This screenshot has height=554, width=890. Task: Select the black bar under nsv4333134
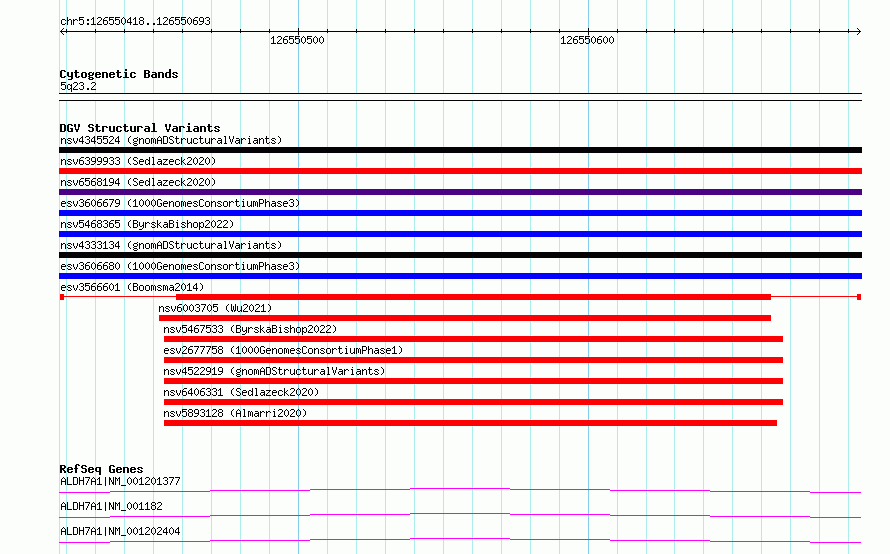[x=460, y=255]
